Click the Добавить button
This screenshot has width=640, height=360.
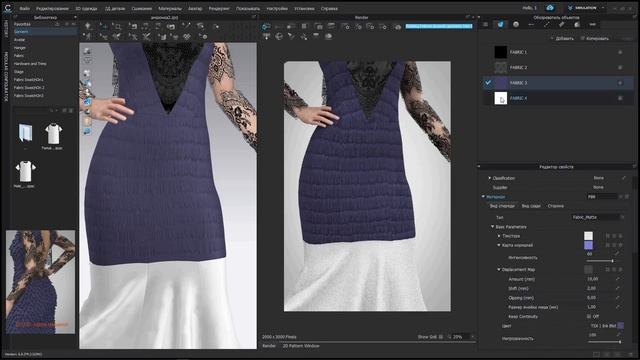coord(562,38)
